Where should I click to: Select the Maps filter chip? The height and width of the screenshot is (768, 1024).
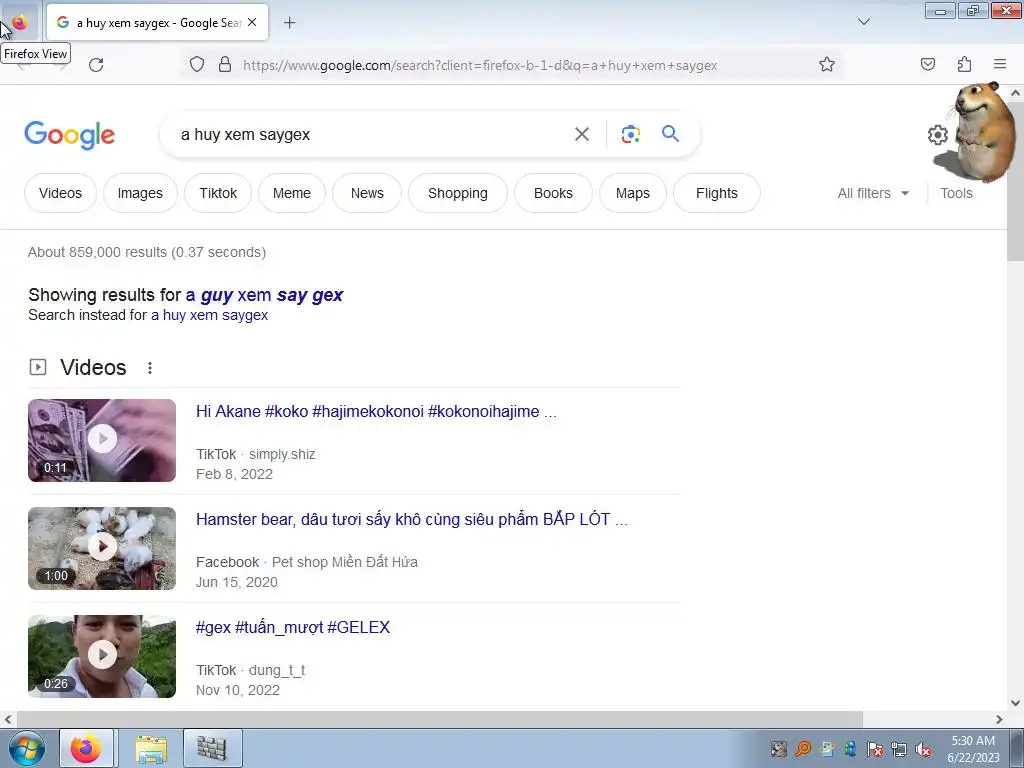632,193
